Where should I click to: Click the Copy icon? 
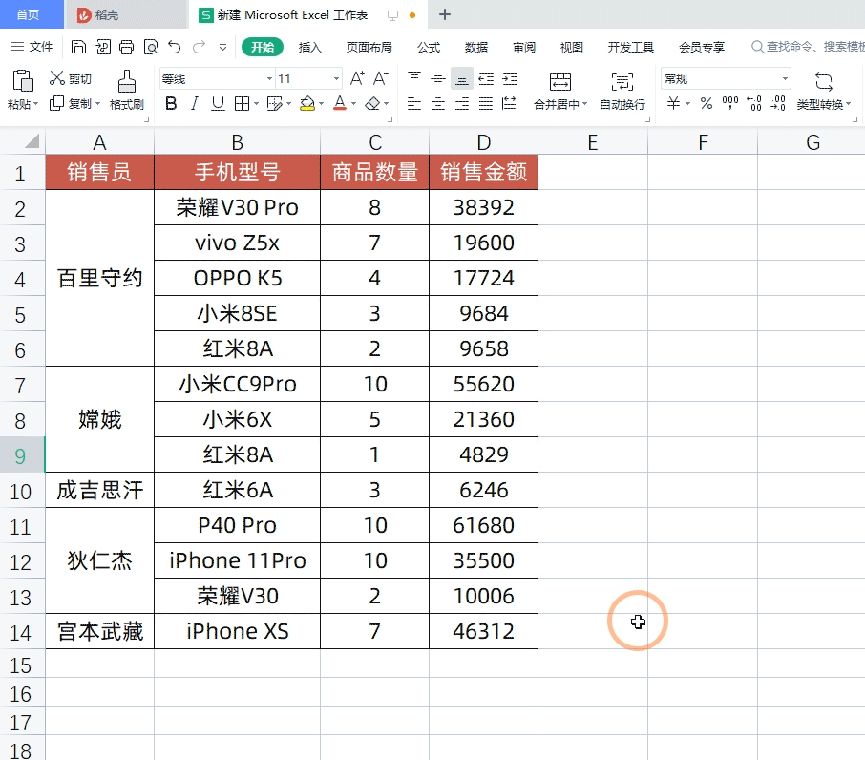pos(57,103)
